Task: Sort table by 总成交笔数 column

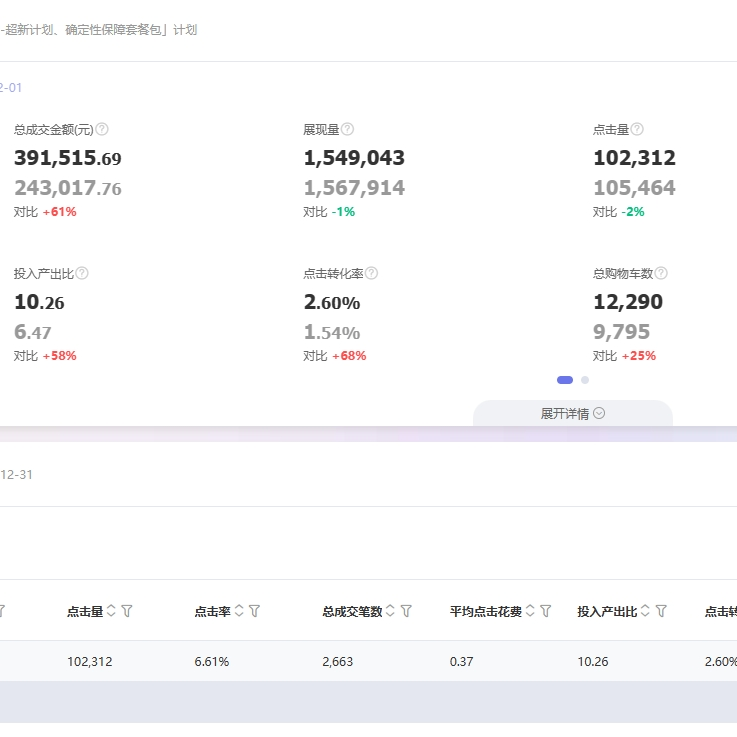Action: coord(390,611)
